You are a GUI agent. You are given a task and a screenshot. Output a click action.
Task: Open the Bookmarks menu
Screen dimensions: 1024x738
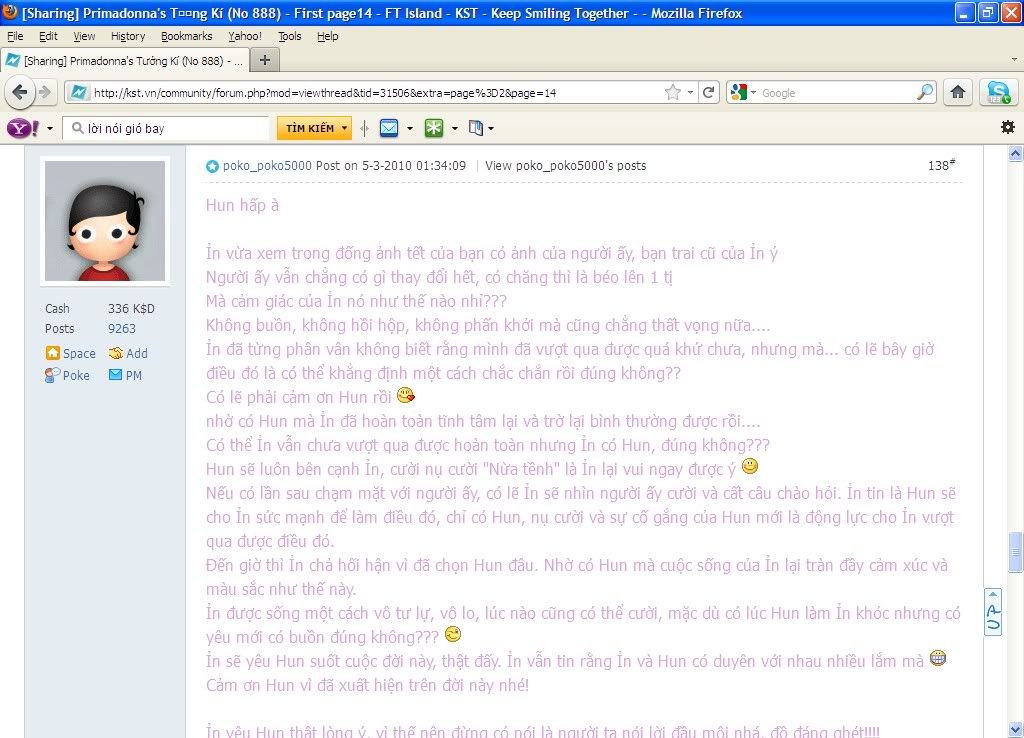pyautogui.click(x=187, y=36)
